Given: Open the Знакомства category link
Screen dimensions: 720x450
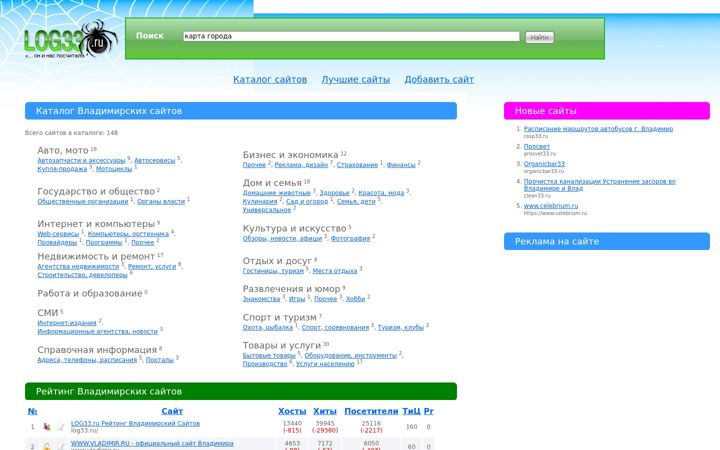Looking at the screenshot, I should 261,299.
